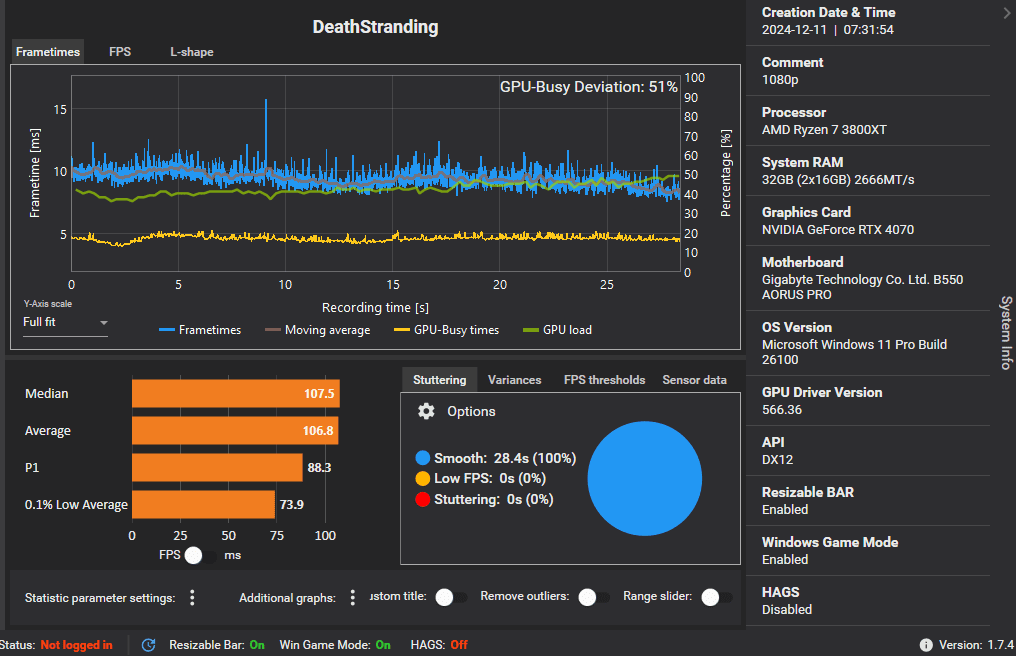Open the stuttering Options gear icon

(426, 411)
